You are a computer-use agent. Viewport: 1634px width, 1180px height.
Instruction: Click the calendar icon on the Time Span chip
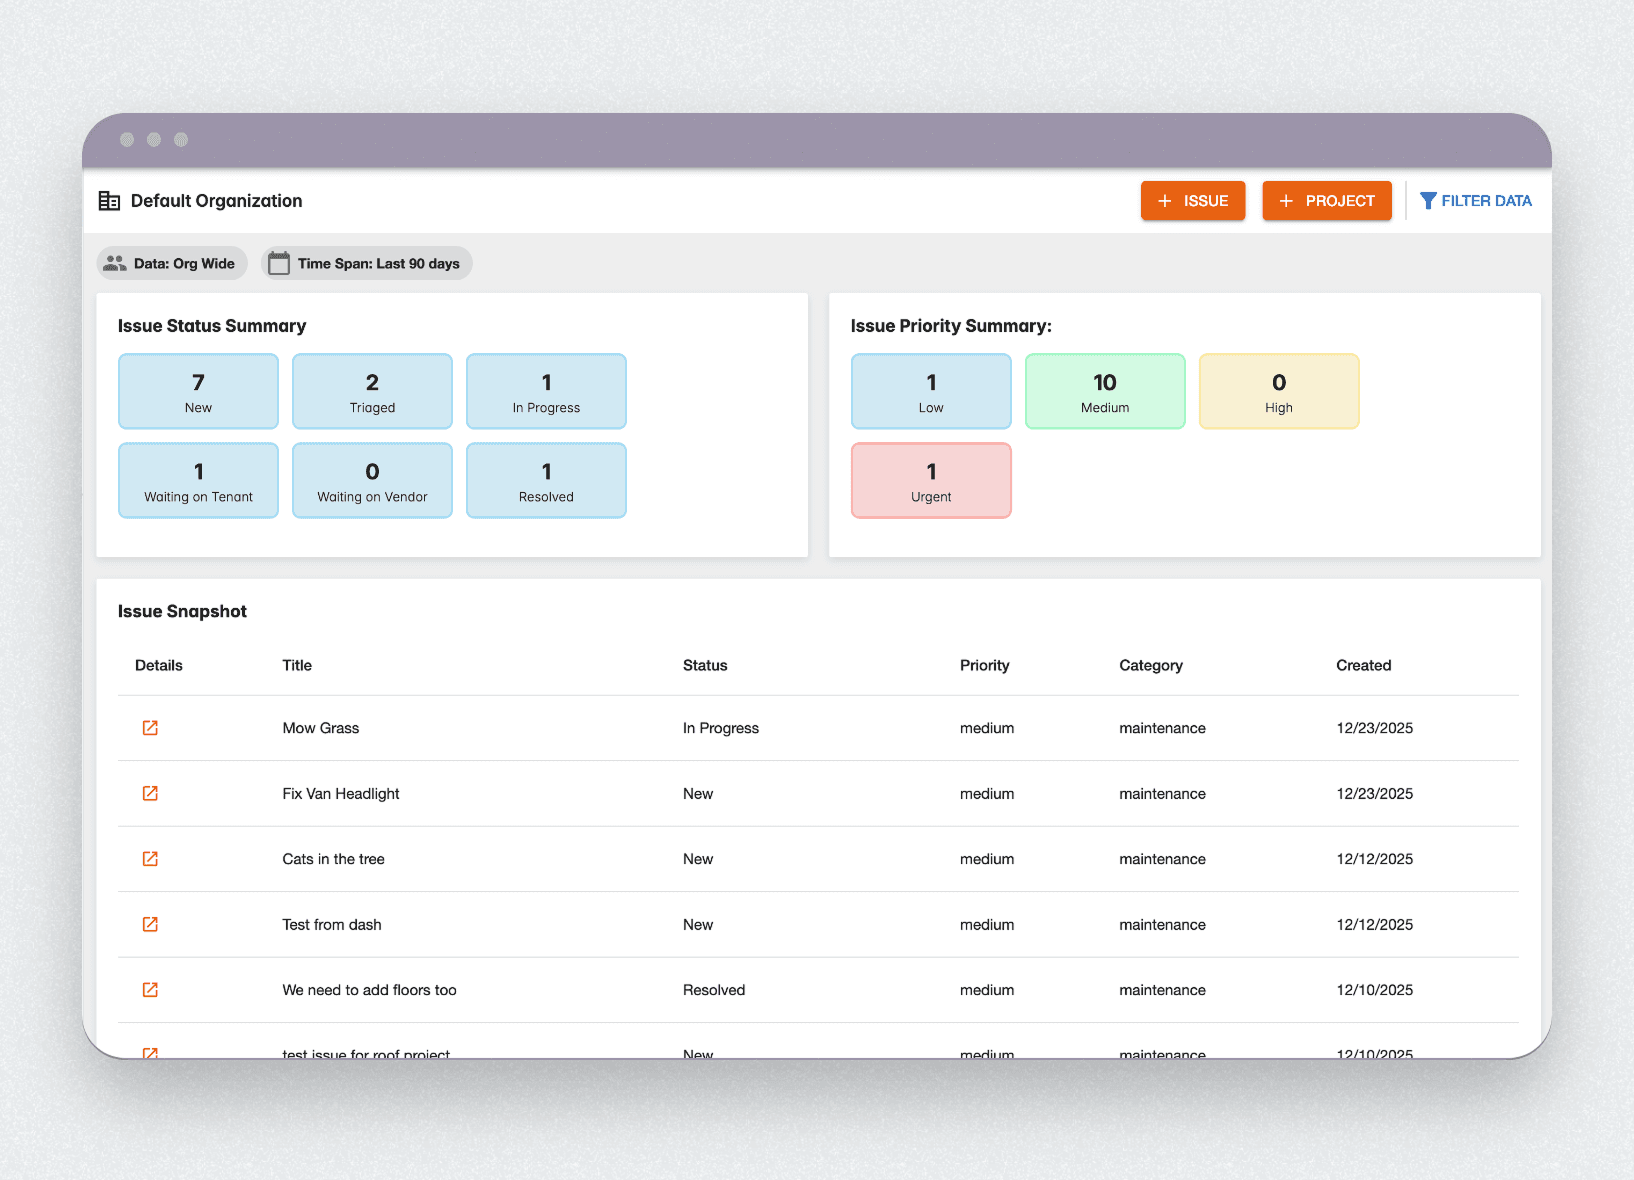pyautogui.click(x=280, y=263)
